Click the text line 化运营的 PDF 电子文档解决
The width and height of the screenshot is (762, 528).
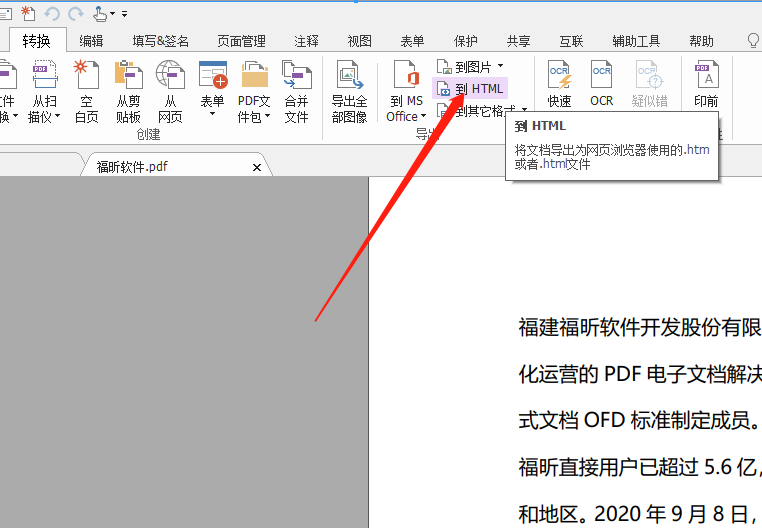[640, 374]
